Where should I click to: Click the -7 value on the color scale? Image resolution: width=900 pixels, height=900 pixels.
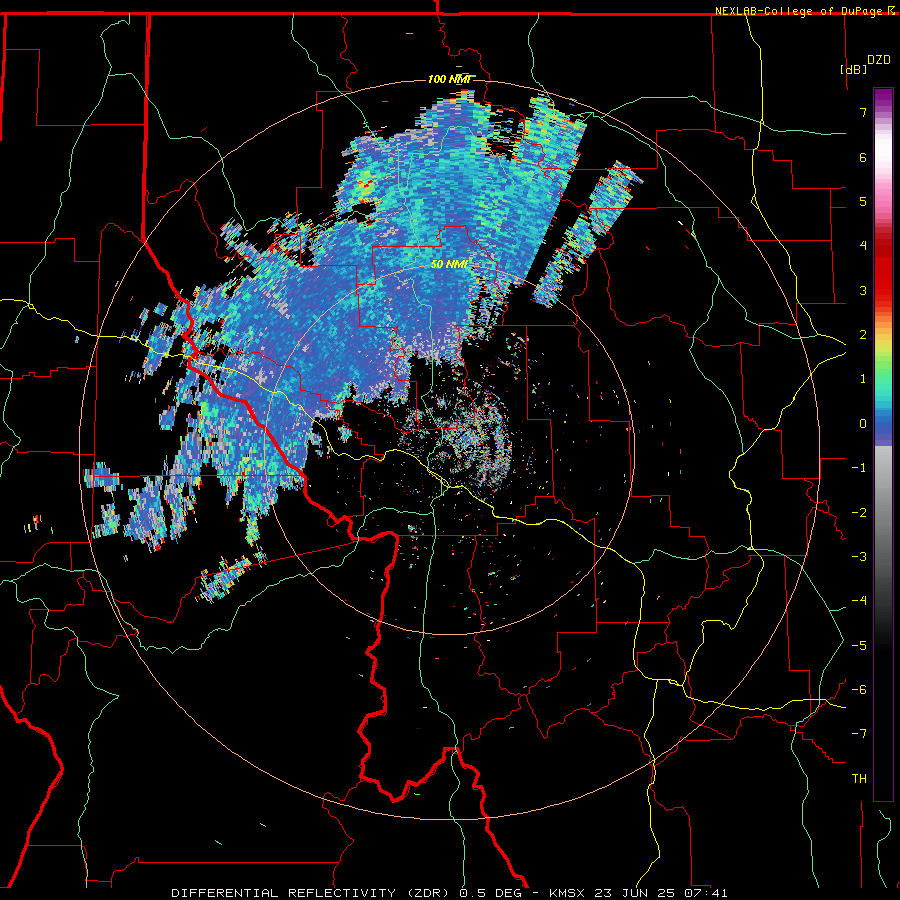coord(859,734)
